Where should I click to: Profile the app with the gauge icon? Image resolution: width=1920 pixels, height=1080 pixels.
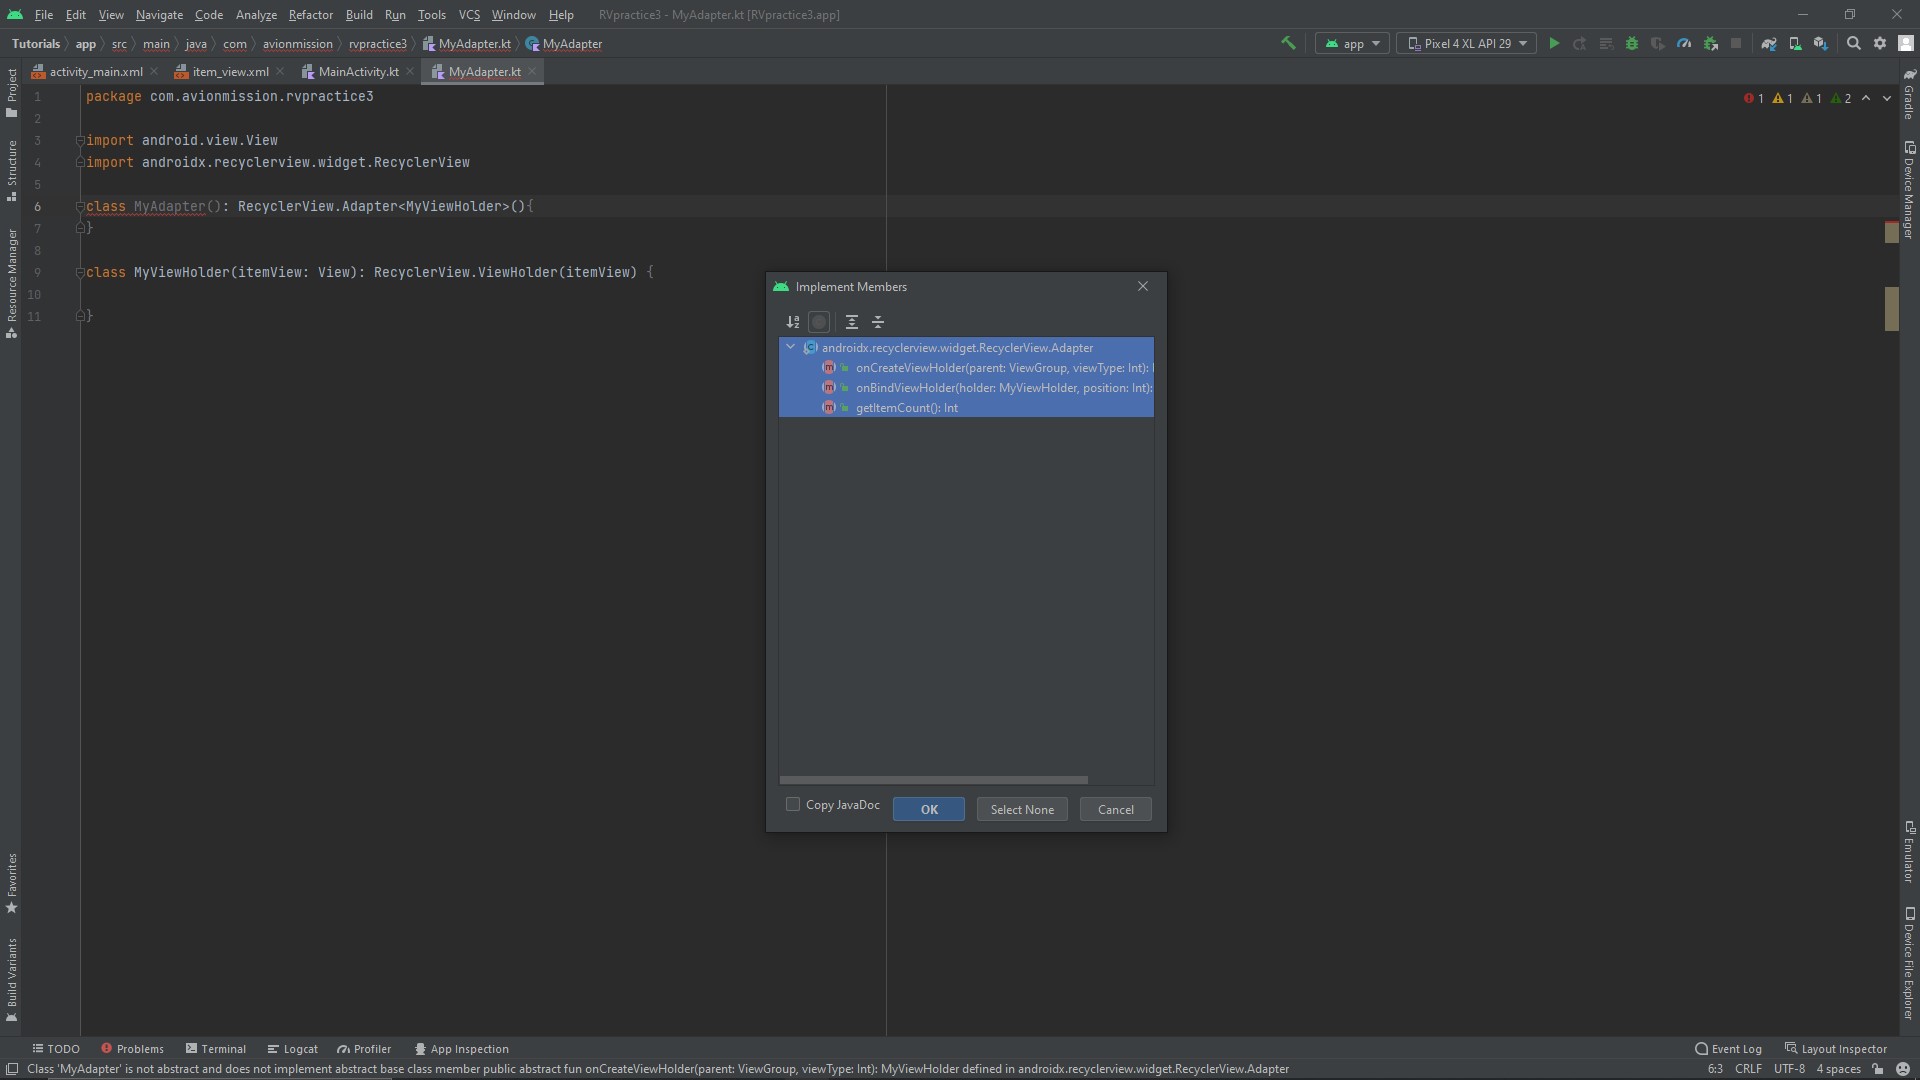[x=1685, y=44]
